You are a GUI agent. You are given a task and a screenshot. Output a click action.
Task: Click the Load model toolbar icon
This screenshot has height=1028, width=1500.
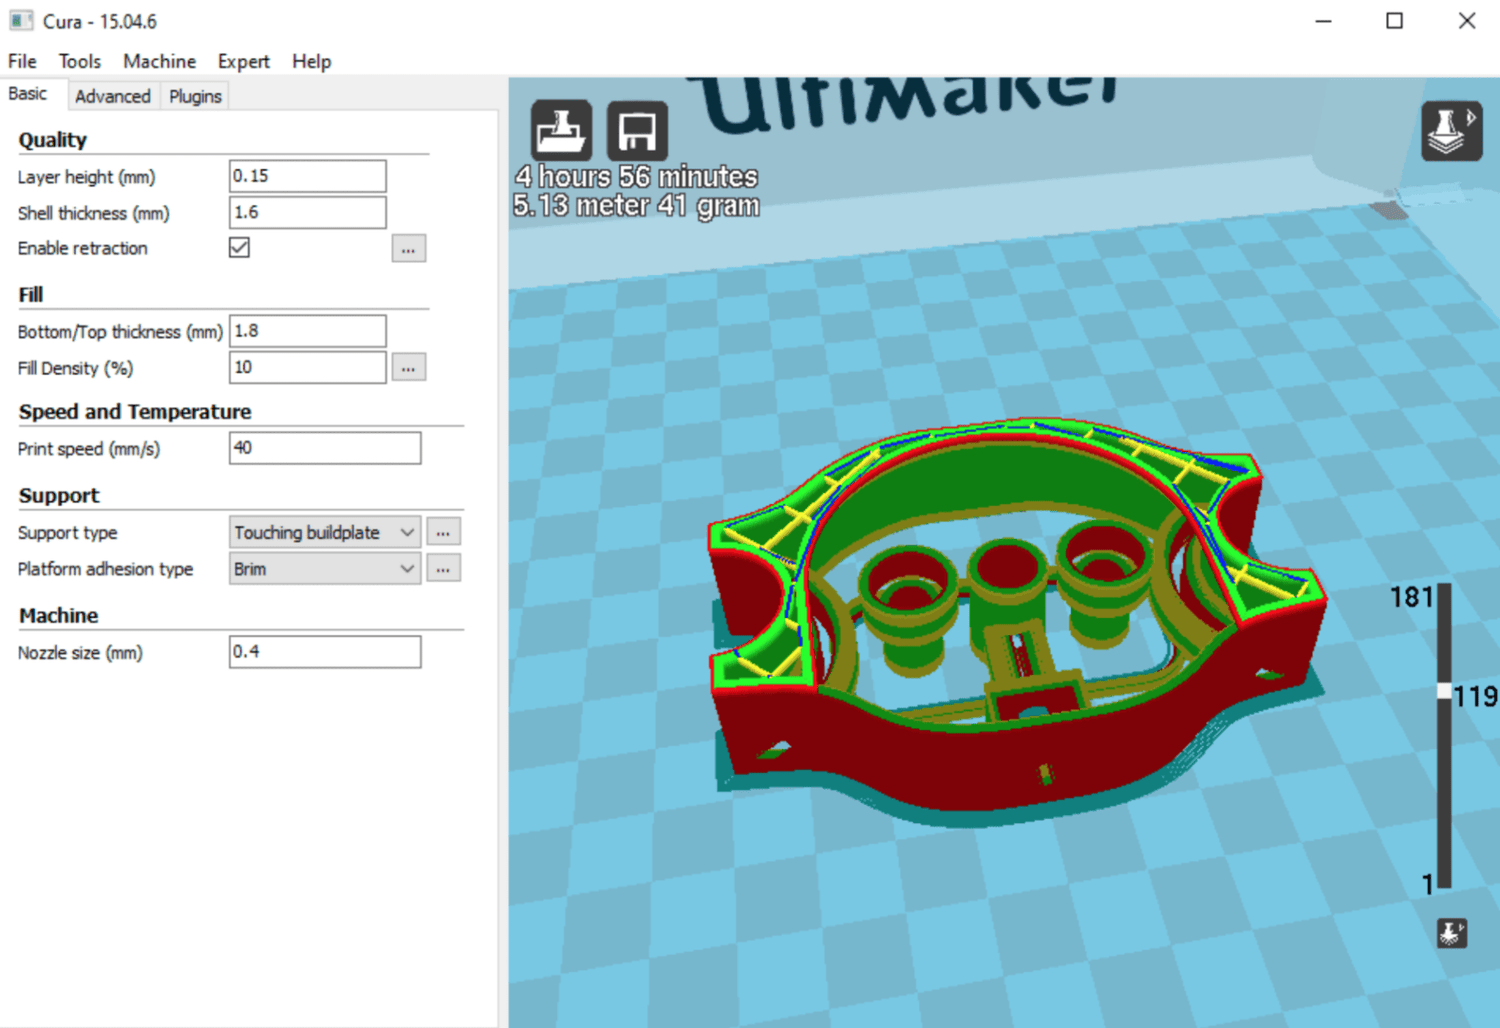click(560, 130)
